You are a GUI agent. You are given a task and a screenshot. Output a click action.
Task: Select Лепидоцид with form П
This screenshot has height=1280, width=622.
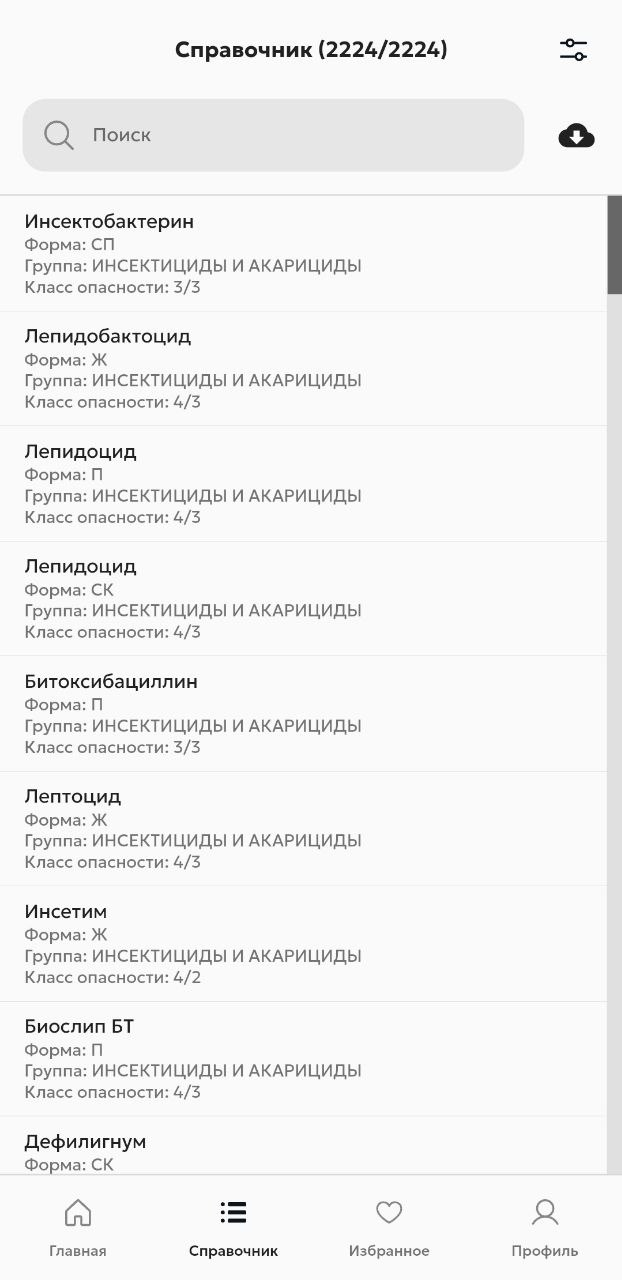coord(300,483)
